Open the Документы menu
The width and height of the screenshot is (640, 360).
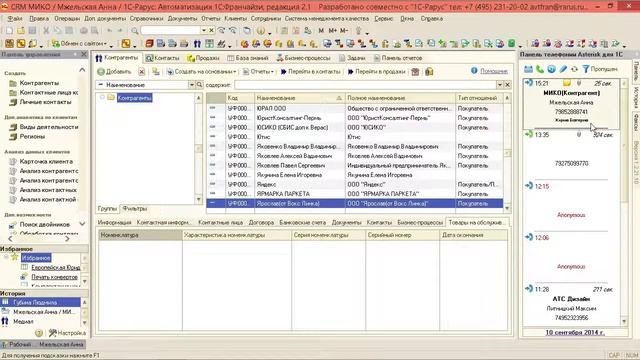[182, 19]
